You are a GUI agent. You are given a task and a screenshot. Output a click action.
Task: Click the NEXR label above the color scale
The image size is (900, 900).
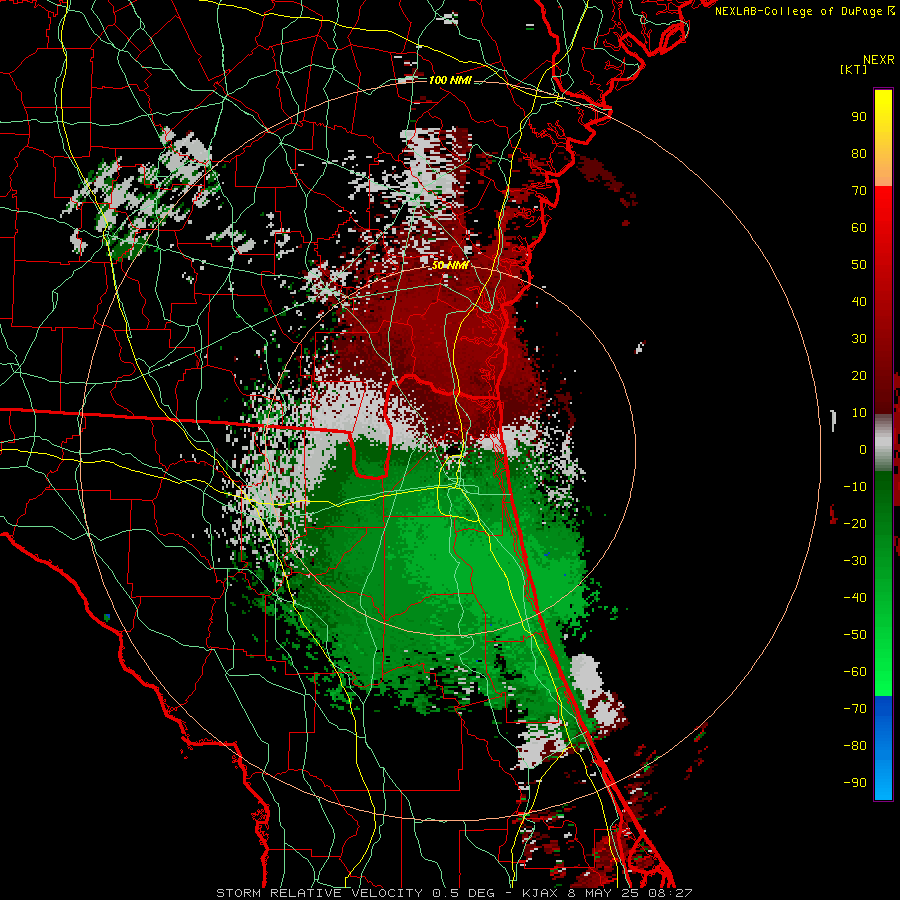(878, 60)
